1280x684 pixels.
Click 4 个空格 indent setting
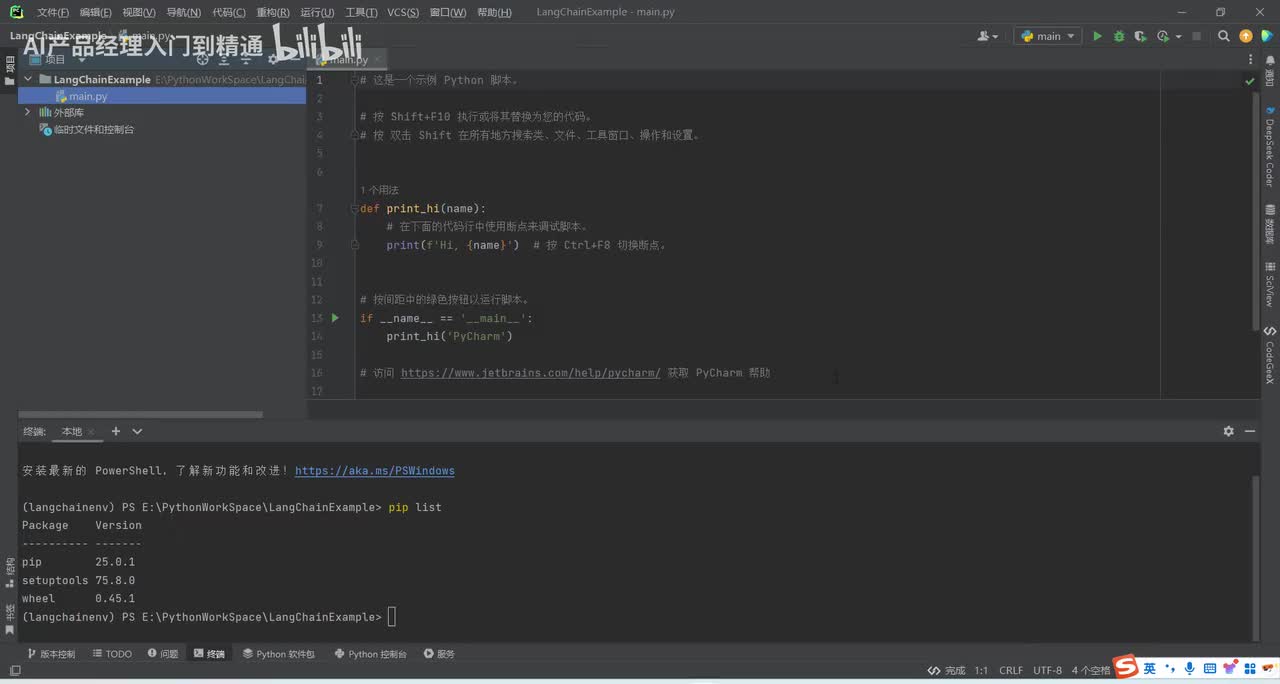click(1091, 670)
